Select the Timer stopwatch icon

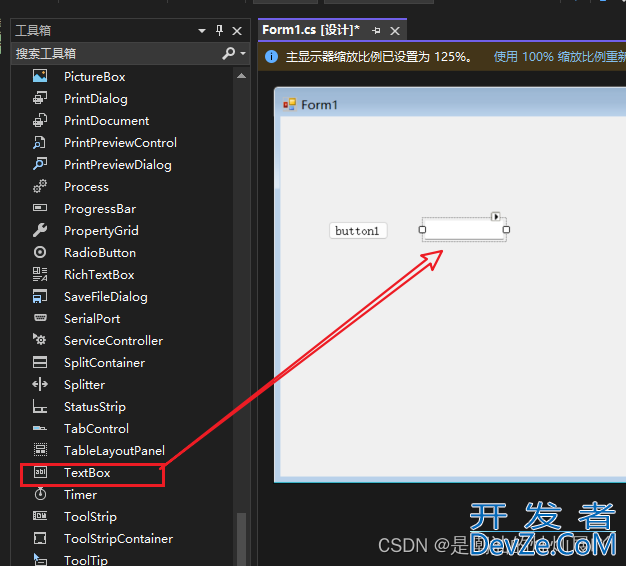(x=40, y=494)
